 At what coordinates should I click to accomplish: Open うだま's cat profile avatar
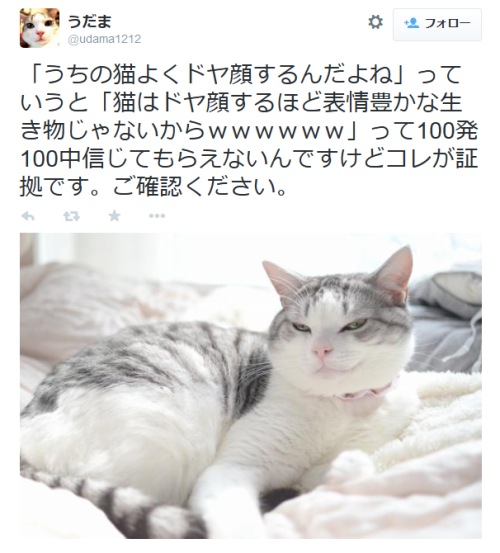coord(39,28)
